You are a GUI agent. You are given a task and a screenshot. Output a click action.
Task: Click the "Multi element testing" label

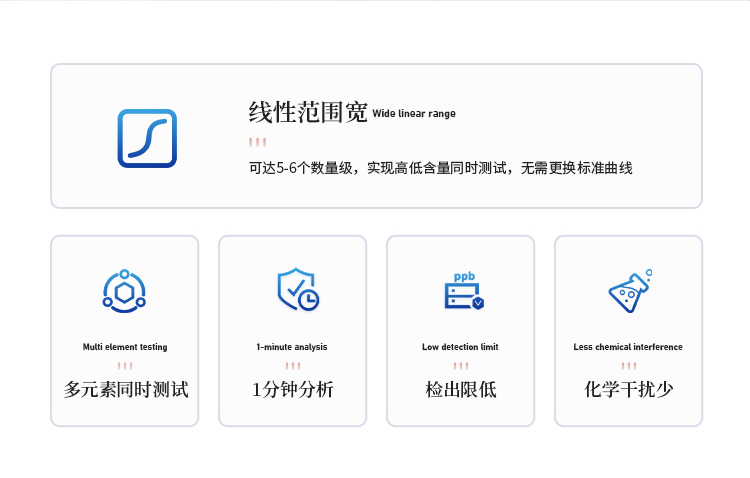pyautogui.click(x=125, y=347)
